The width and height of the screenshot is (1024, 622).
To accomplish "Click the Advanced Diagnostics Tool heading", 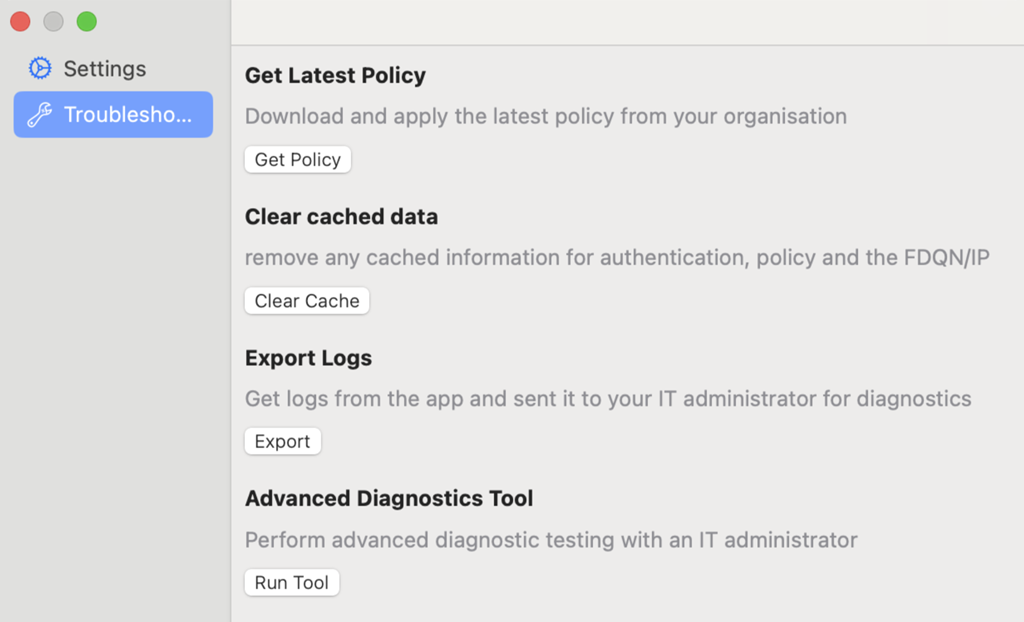I will [389, 498].
